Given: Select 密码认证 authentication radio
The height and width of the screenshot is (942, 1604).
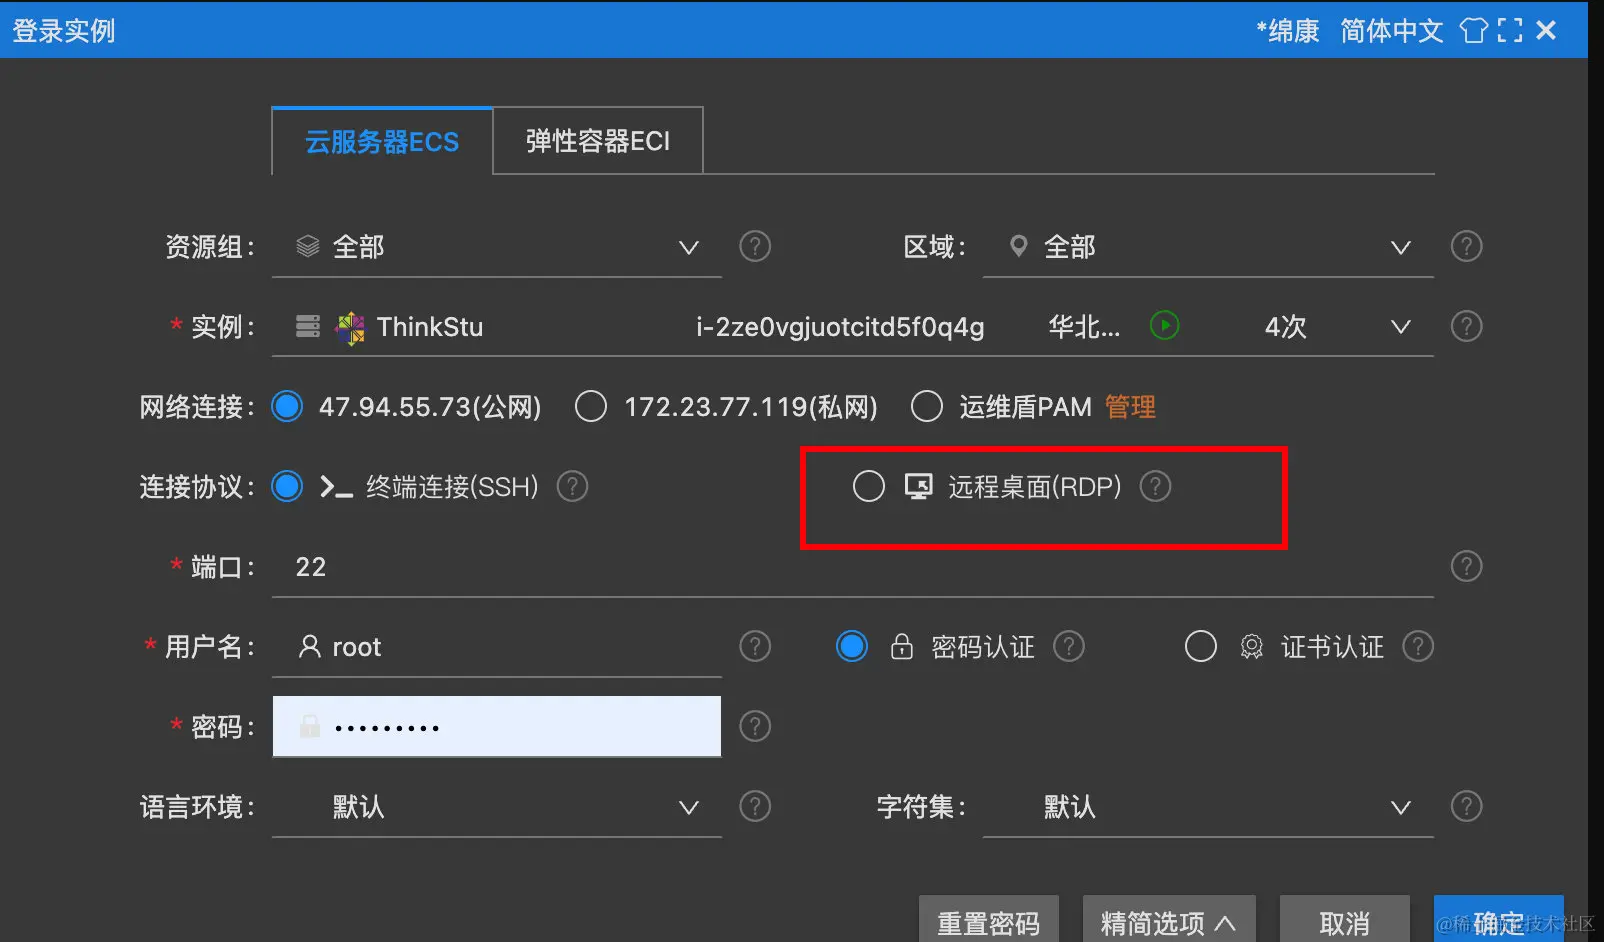Looking at the screenshot, I should tap(852, 646).
